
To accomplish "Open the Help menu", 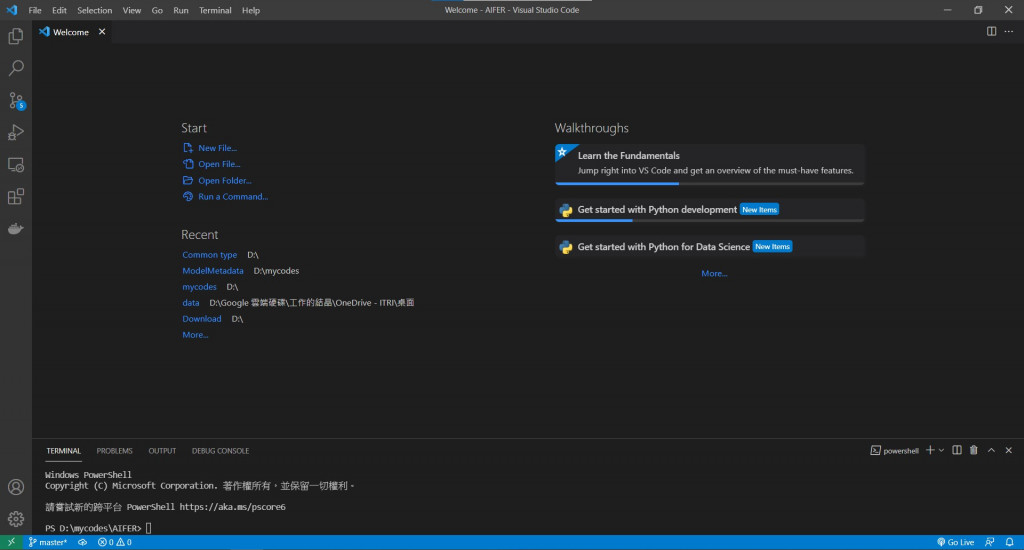I will pyautogui.click(x=251, y=10).
